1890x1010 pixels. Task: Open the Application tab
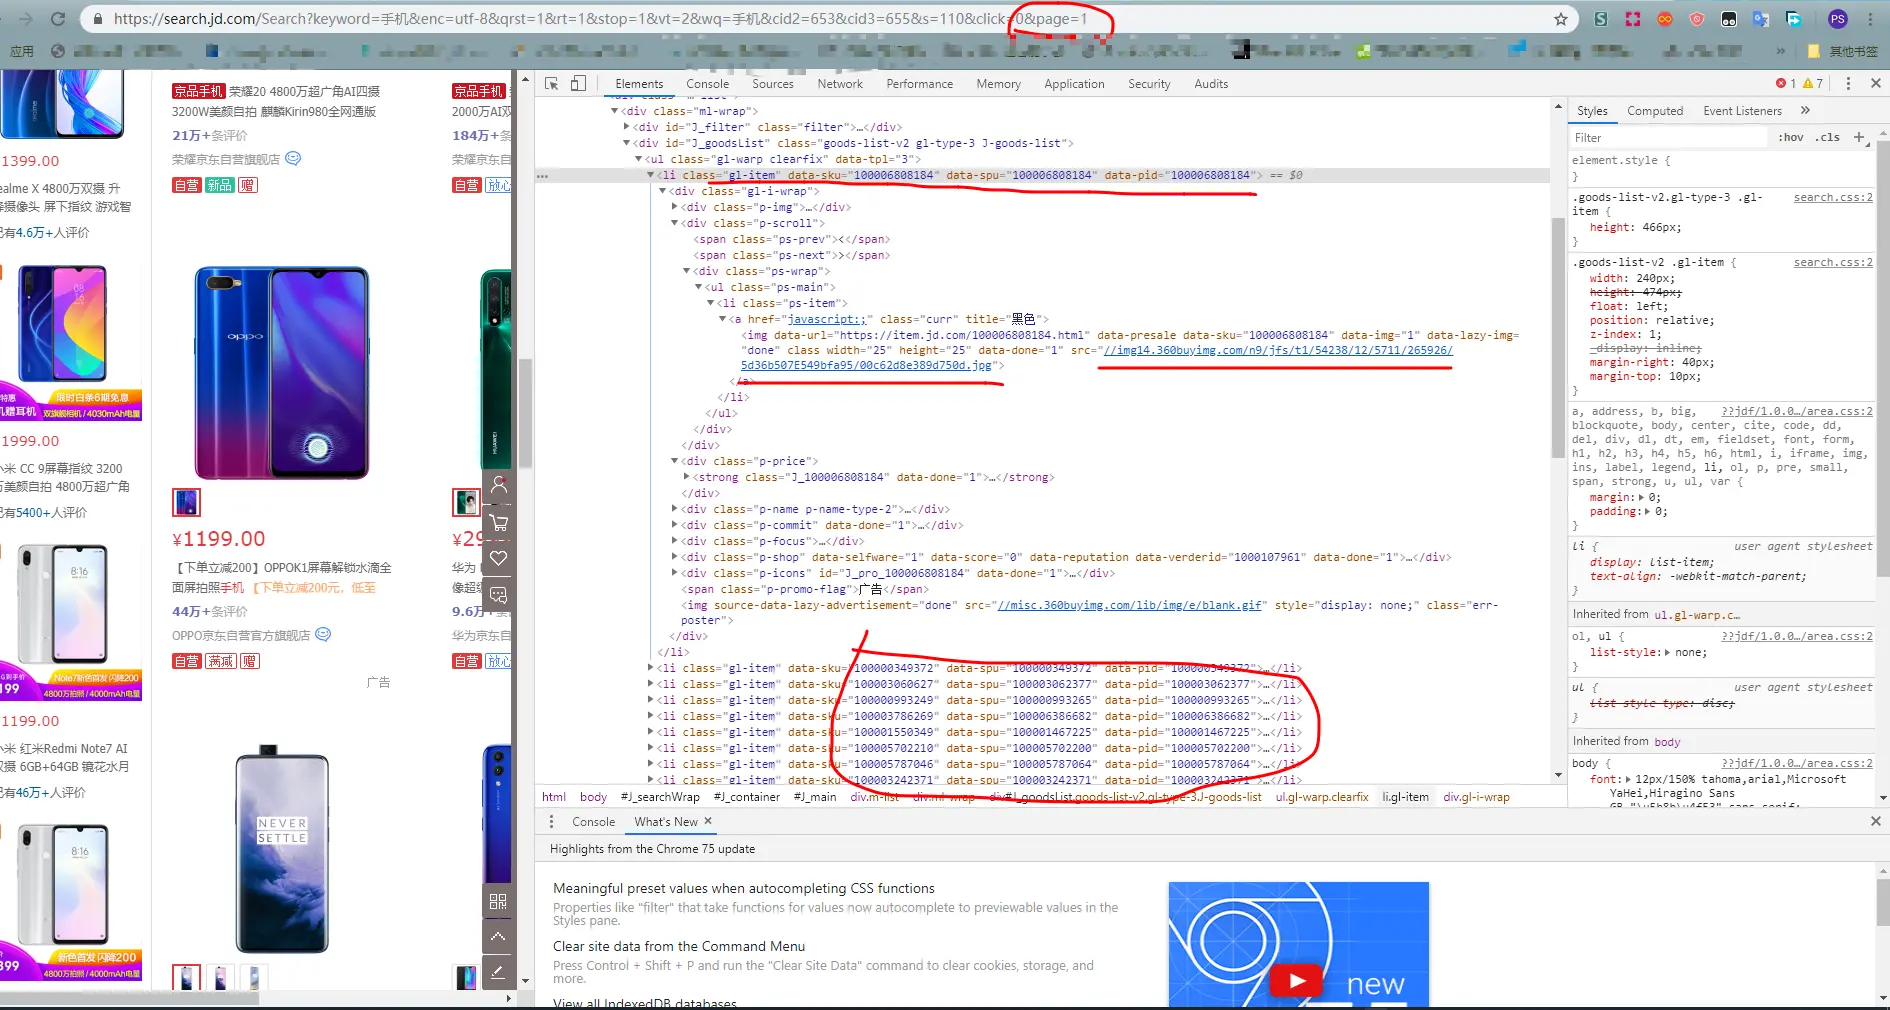click(x=1074, y=84)
